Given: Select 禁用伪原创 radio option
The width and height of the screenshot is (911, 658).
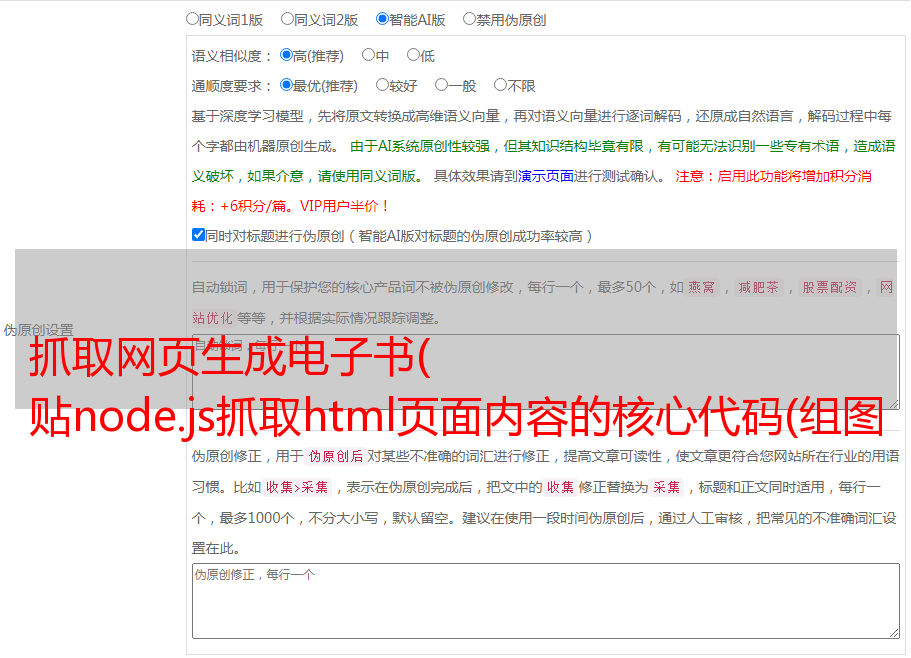Looking at the screenshot, I should (469, 19).
